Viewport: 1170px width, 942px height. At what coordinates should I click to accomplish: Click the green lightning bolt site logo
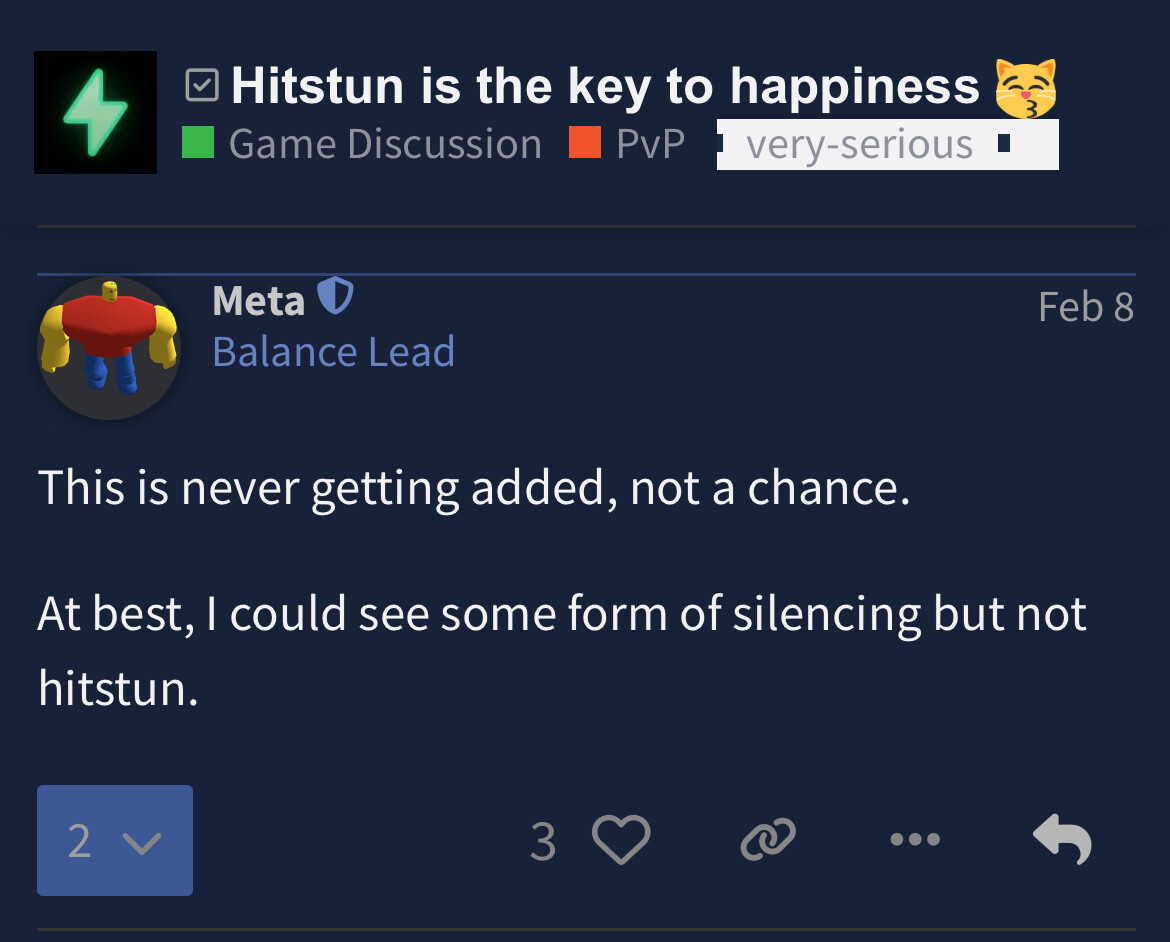[96, 113]
